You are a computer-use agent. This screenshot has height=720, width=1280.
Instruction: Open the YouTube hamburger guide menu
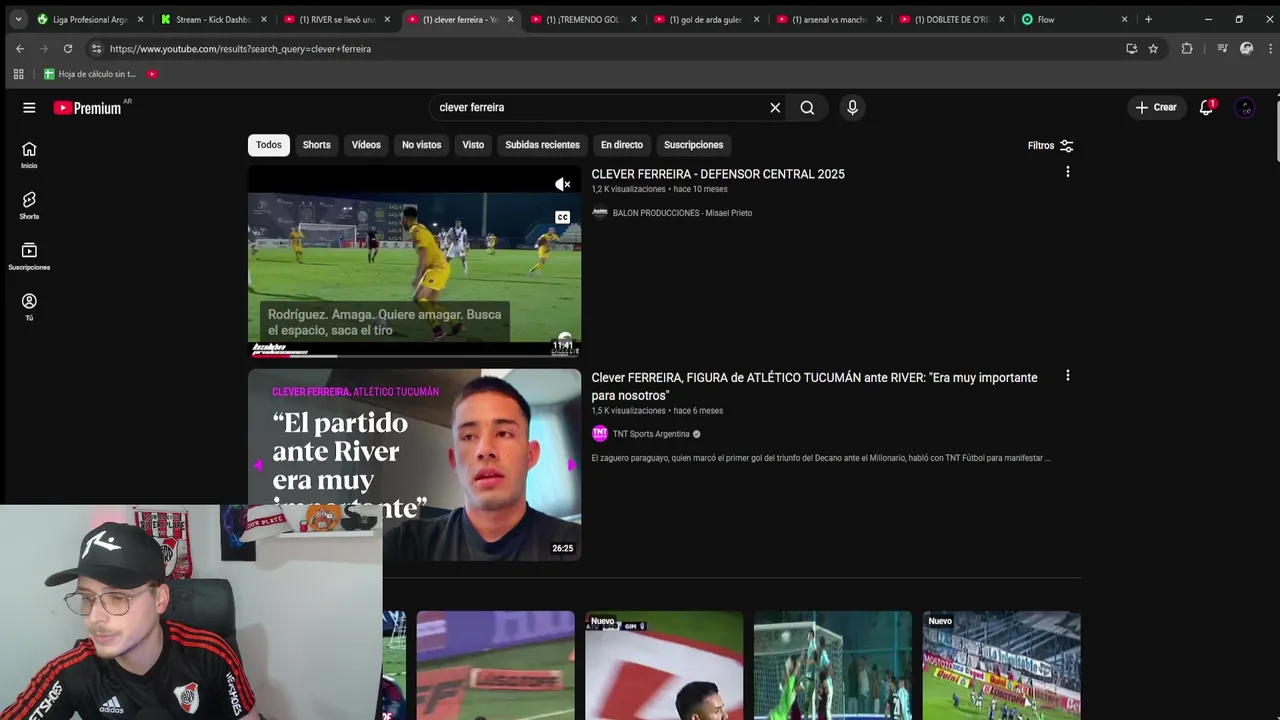tap(29, 108)
